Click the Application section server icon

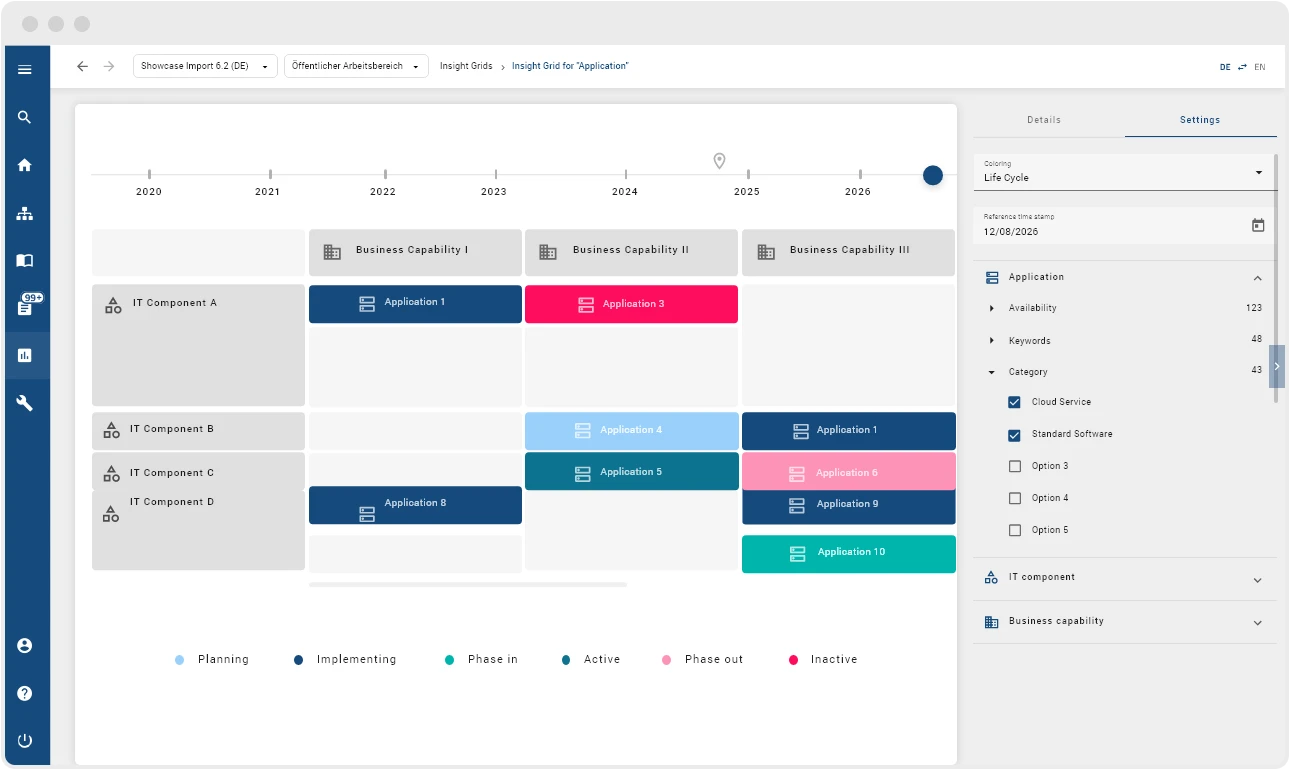click(992, 277)
